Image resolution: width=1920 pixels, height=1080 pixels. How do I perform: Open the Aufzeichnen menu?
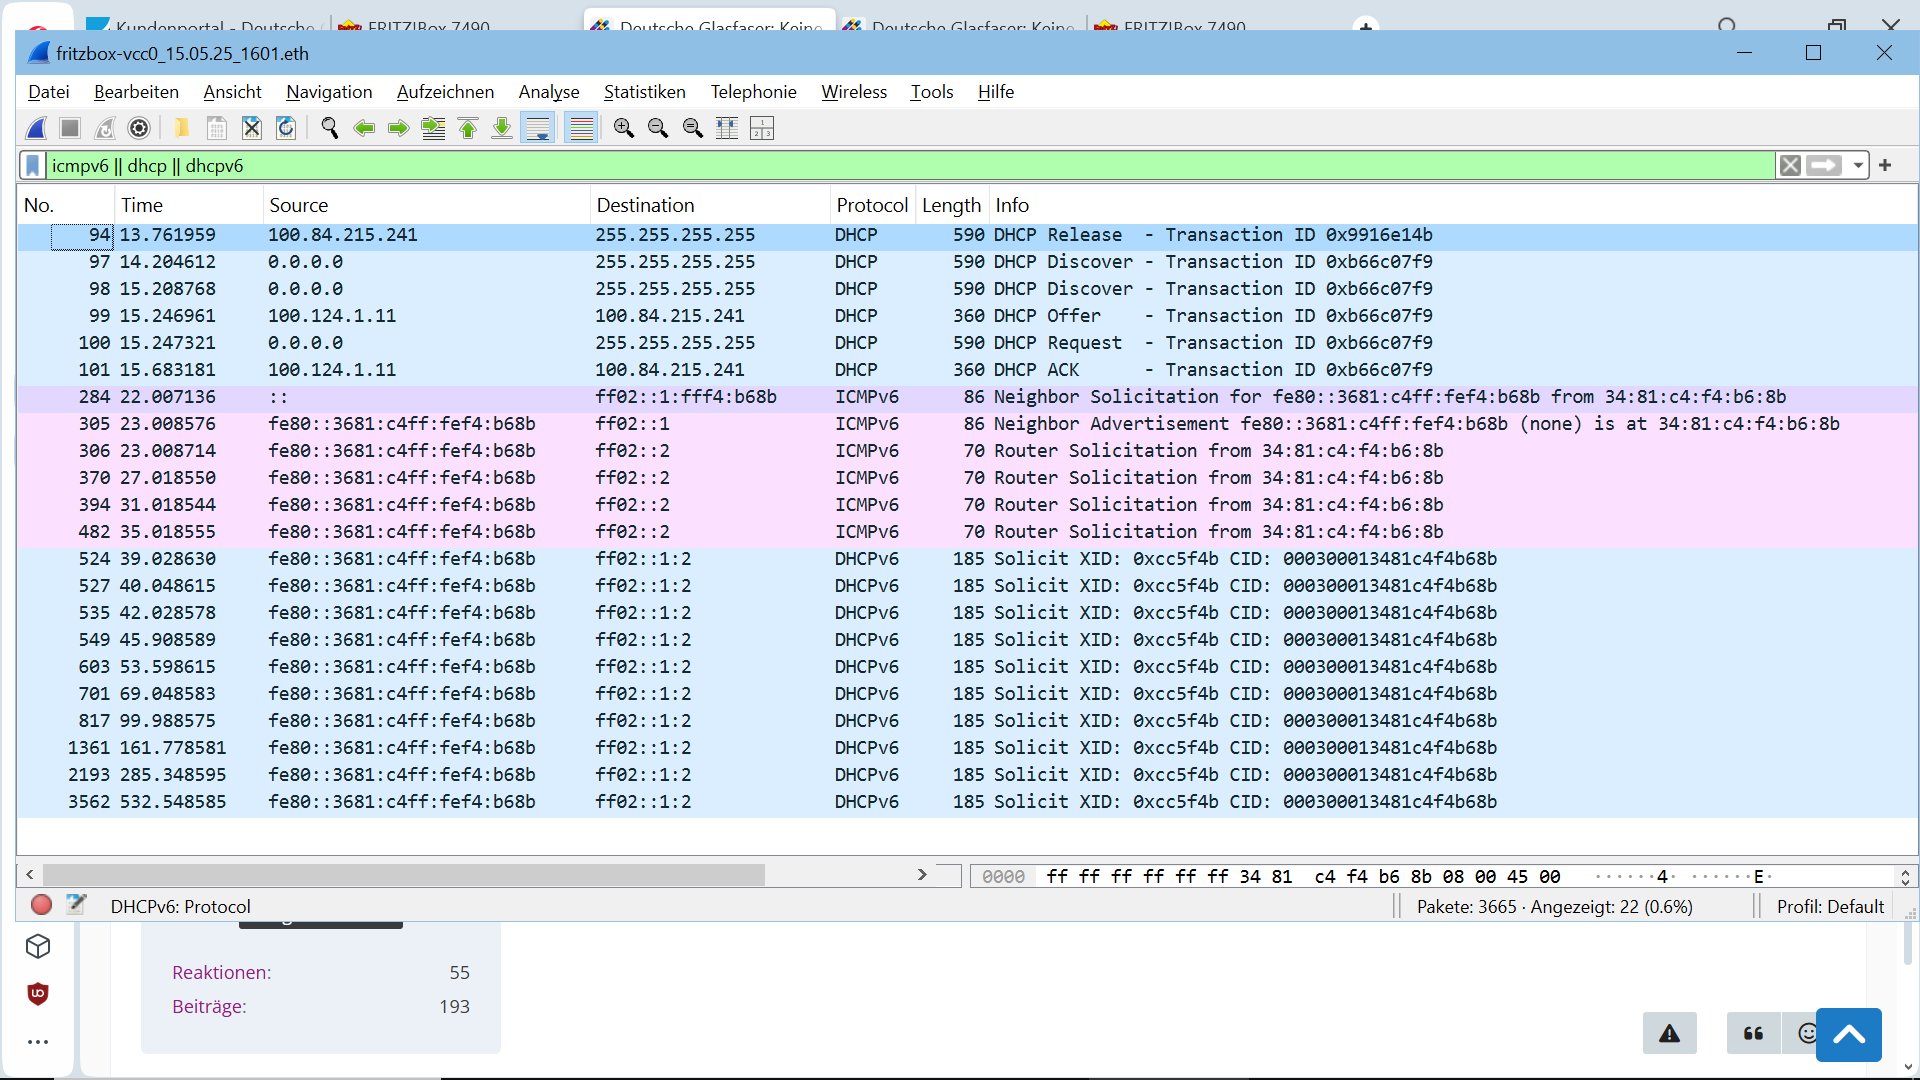(445, 92)
